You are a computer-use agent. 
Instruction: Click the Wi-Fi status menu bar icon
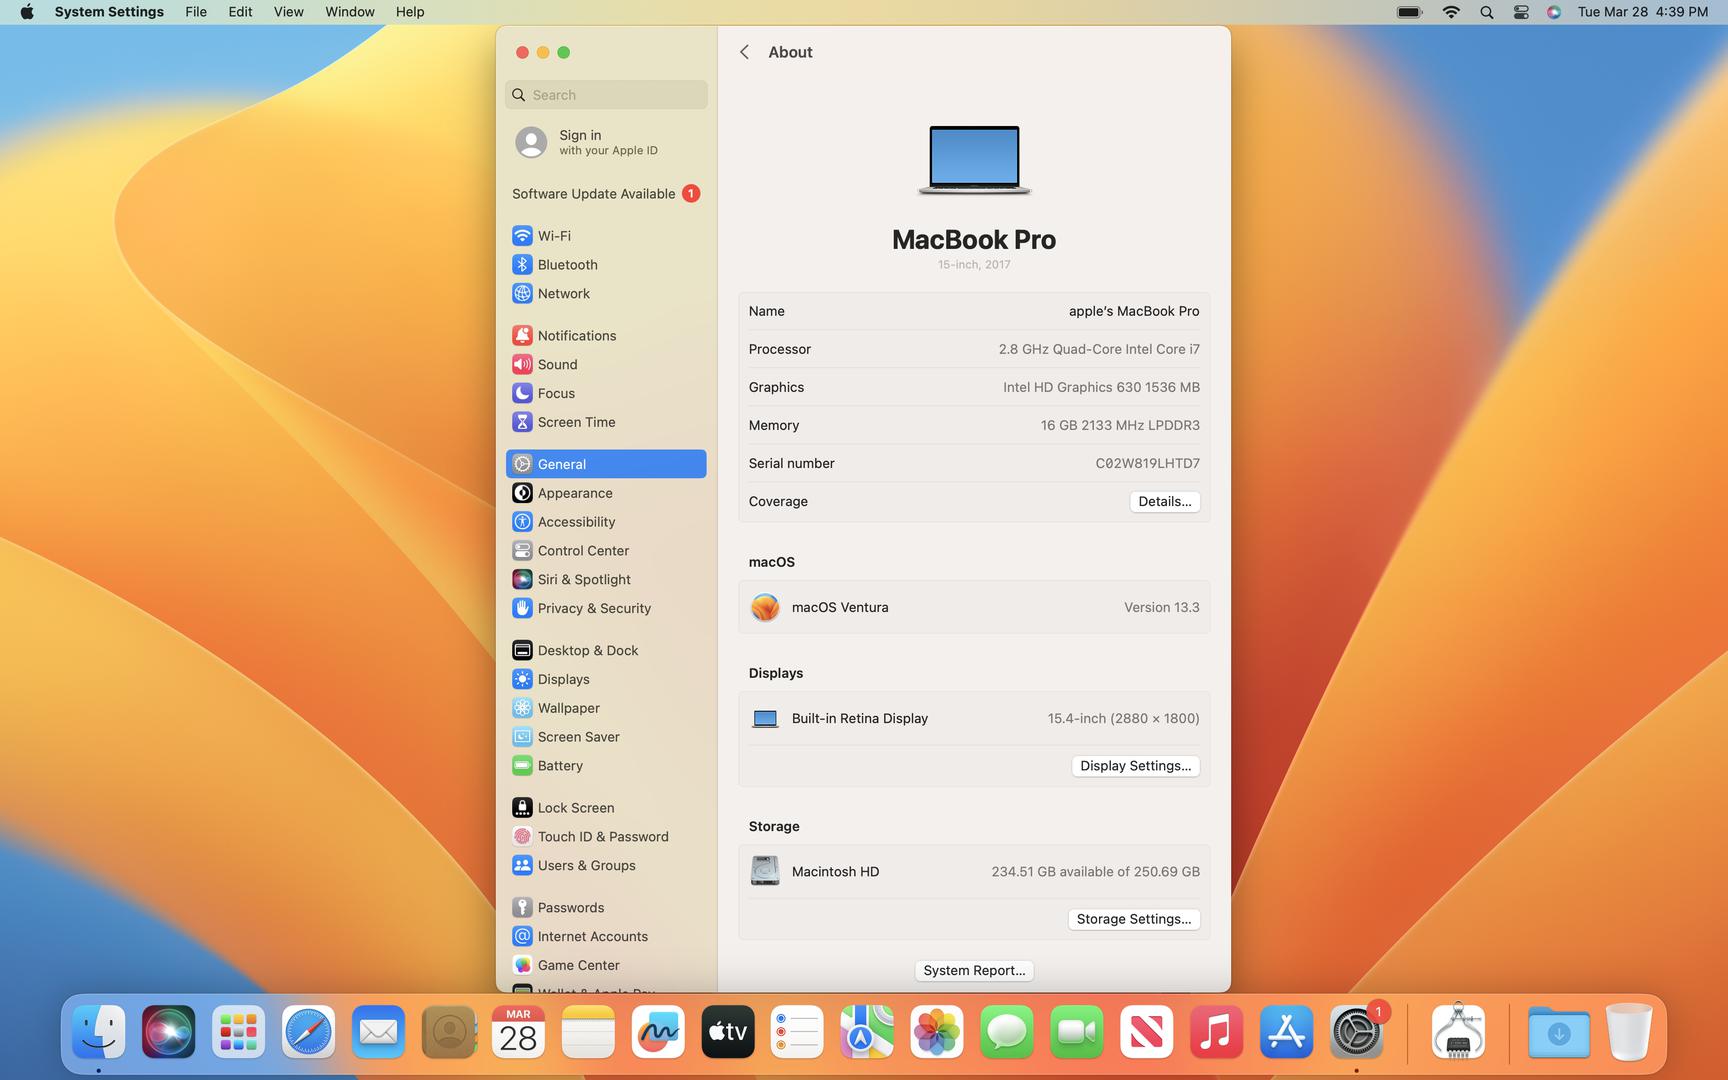pyautogui.click(x=1451, y=12)
